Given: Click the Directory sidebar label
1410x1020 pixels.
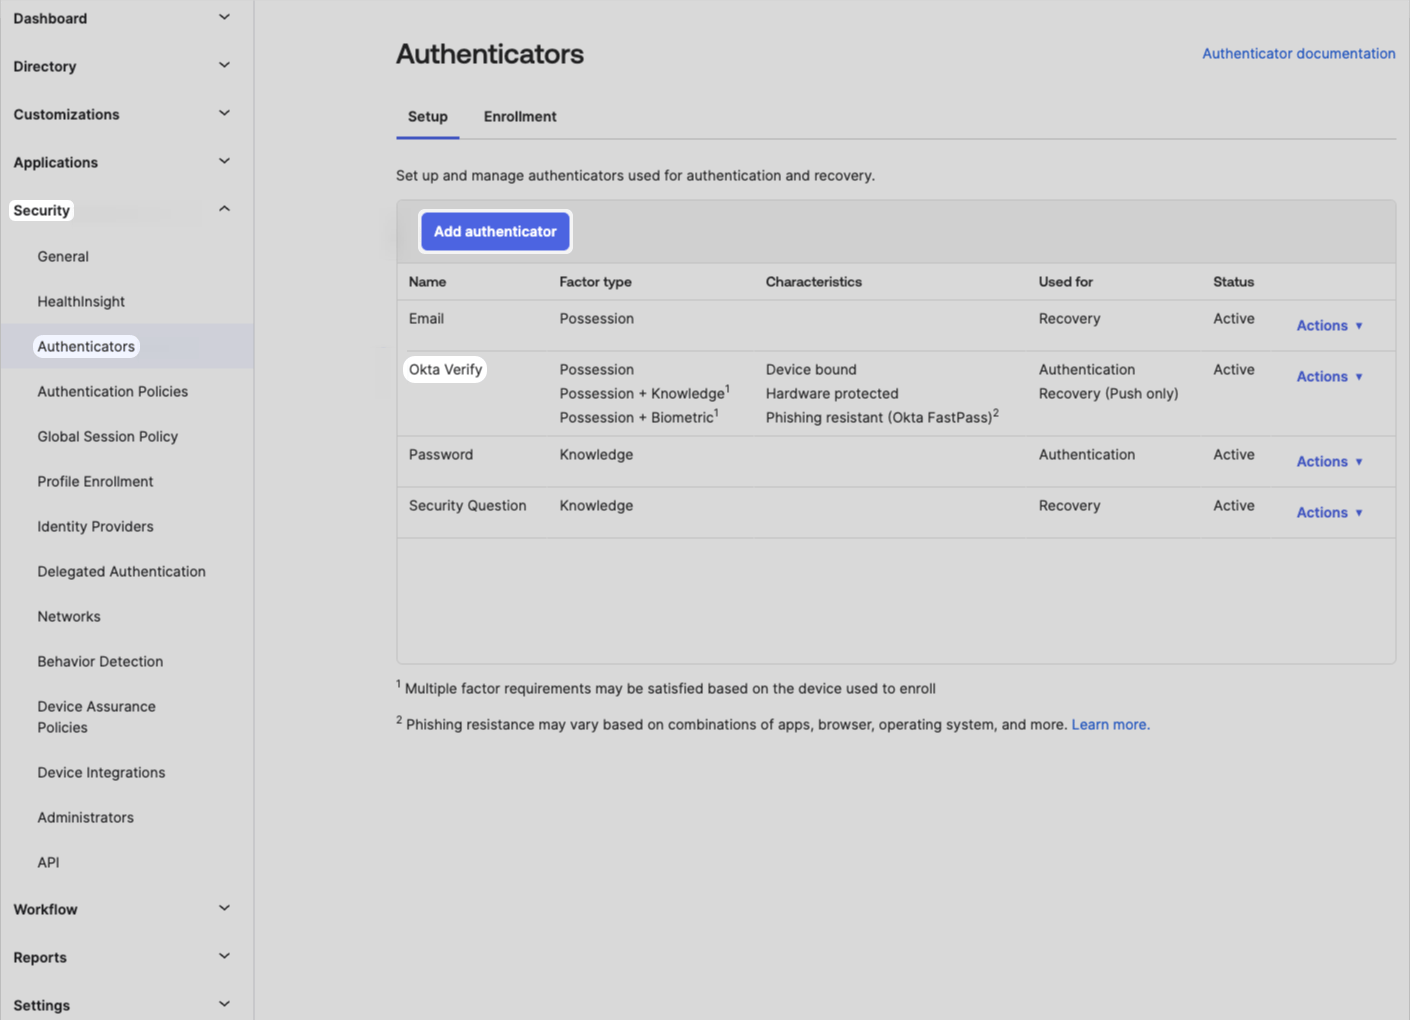Looking at the screenshot, I should pyautogui.click(x=45, y=66).
